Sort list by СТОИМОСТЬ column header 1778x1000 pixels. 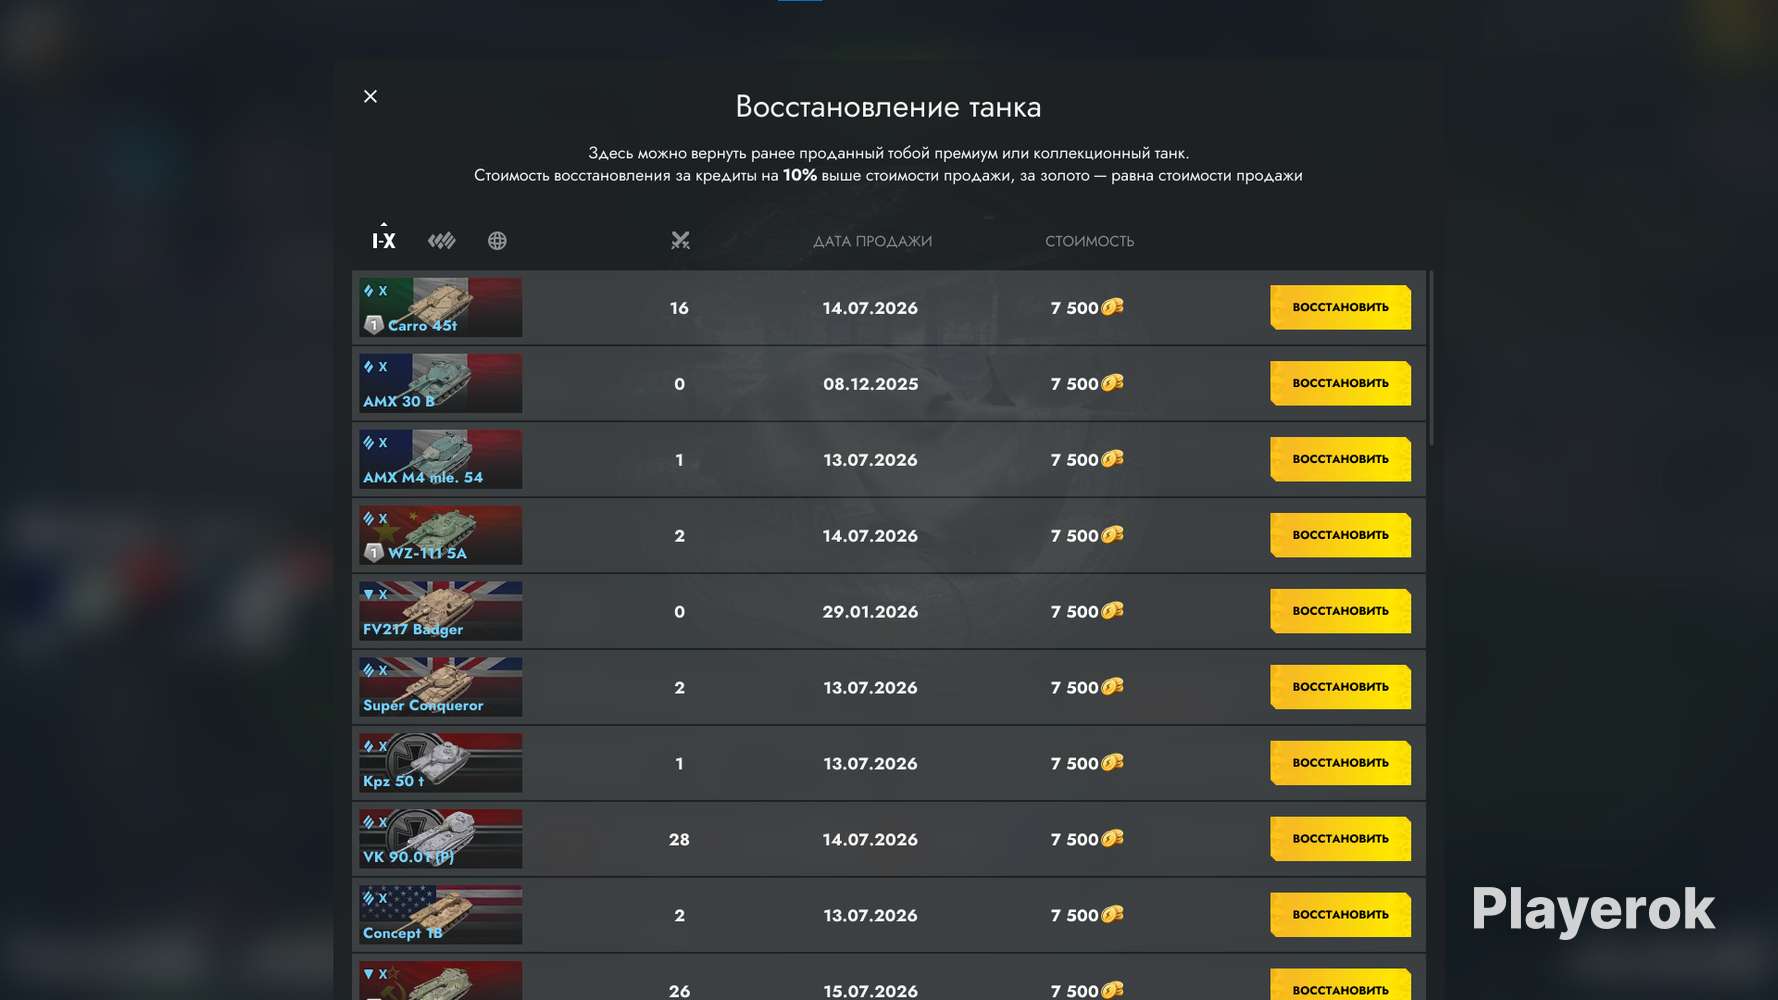(x=1089, y=241)
